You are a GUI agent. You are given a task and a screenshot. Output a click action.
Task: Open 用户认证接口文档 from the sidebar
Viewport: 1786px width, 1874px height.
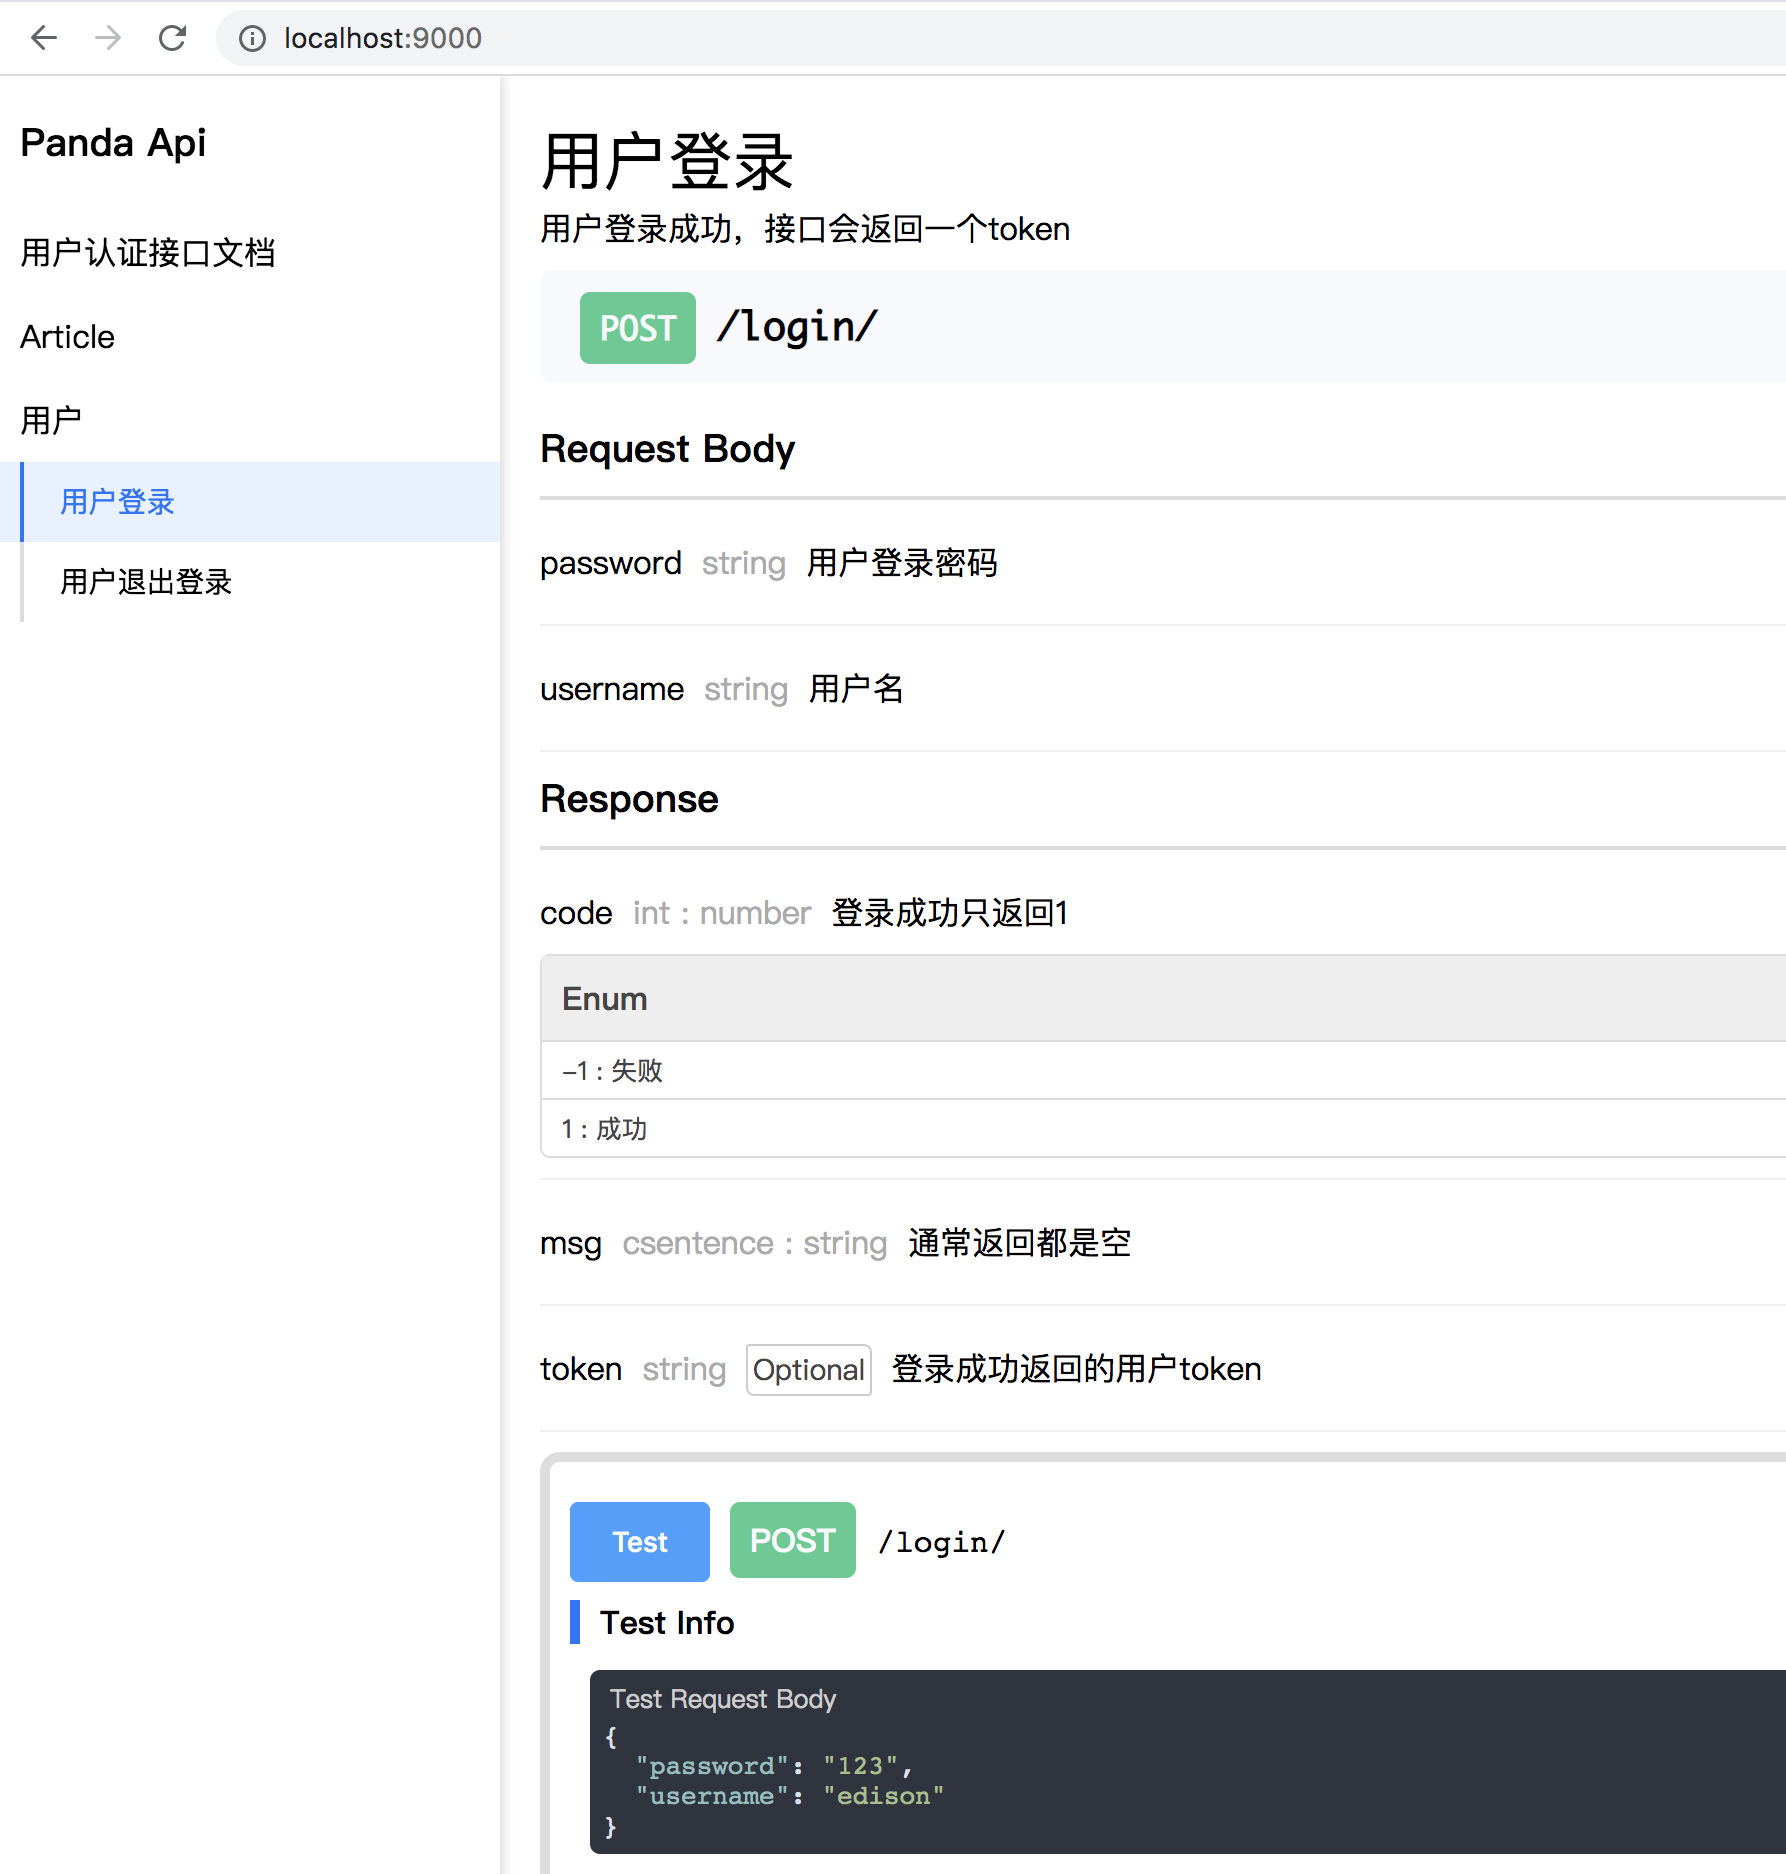[x=148, y=253]
